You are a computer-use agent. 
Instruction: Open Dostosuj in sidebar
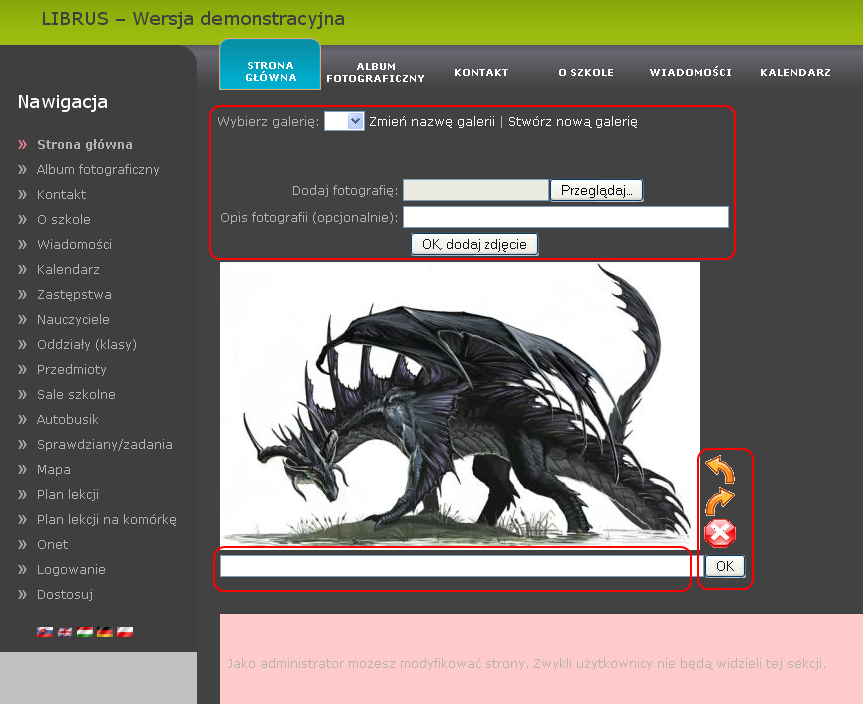[x=65, y=594]
